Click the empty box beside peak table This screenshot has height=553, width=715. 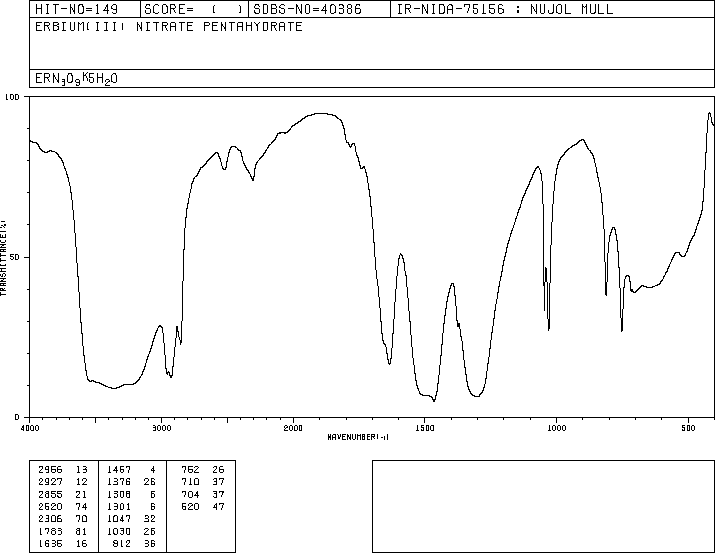(543, 506)
